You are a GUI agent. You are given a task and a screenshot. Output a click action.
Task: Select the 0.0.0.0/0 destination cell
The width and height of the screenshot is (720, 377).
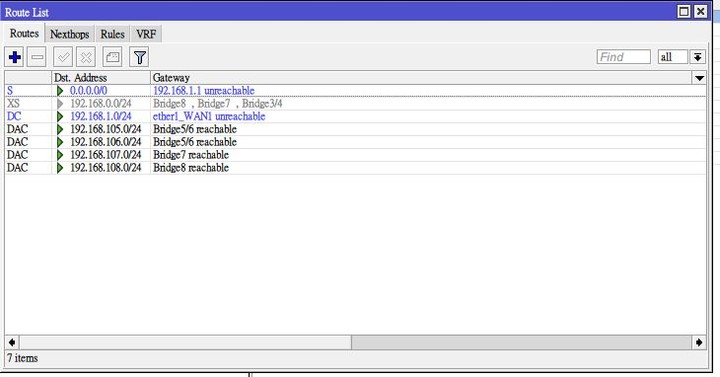(x=89, y=91)
